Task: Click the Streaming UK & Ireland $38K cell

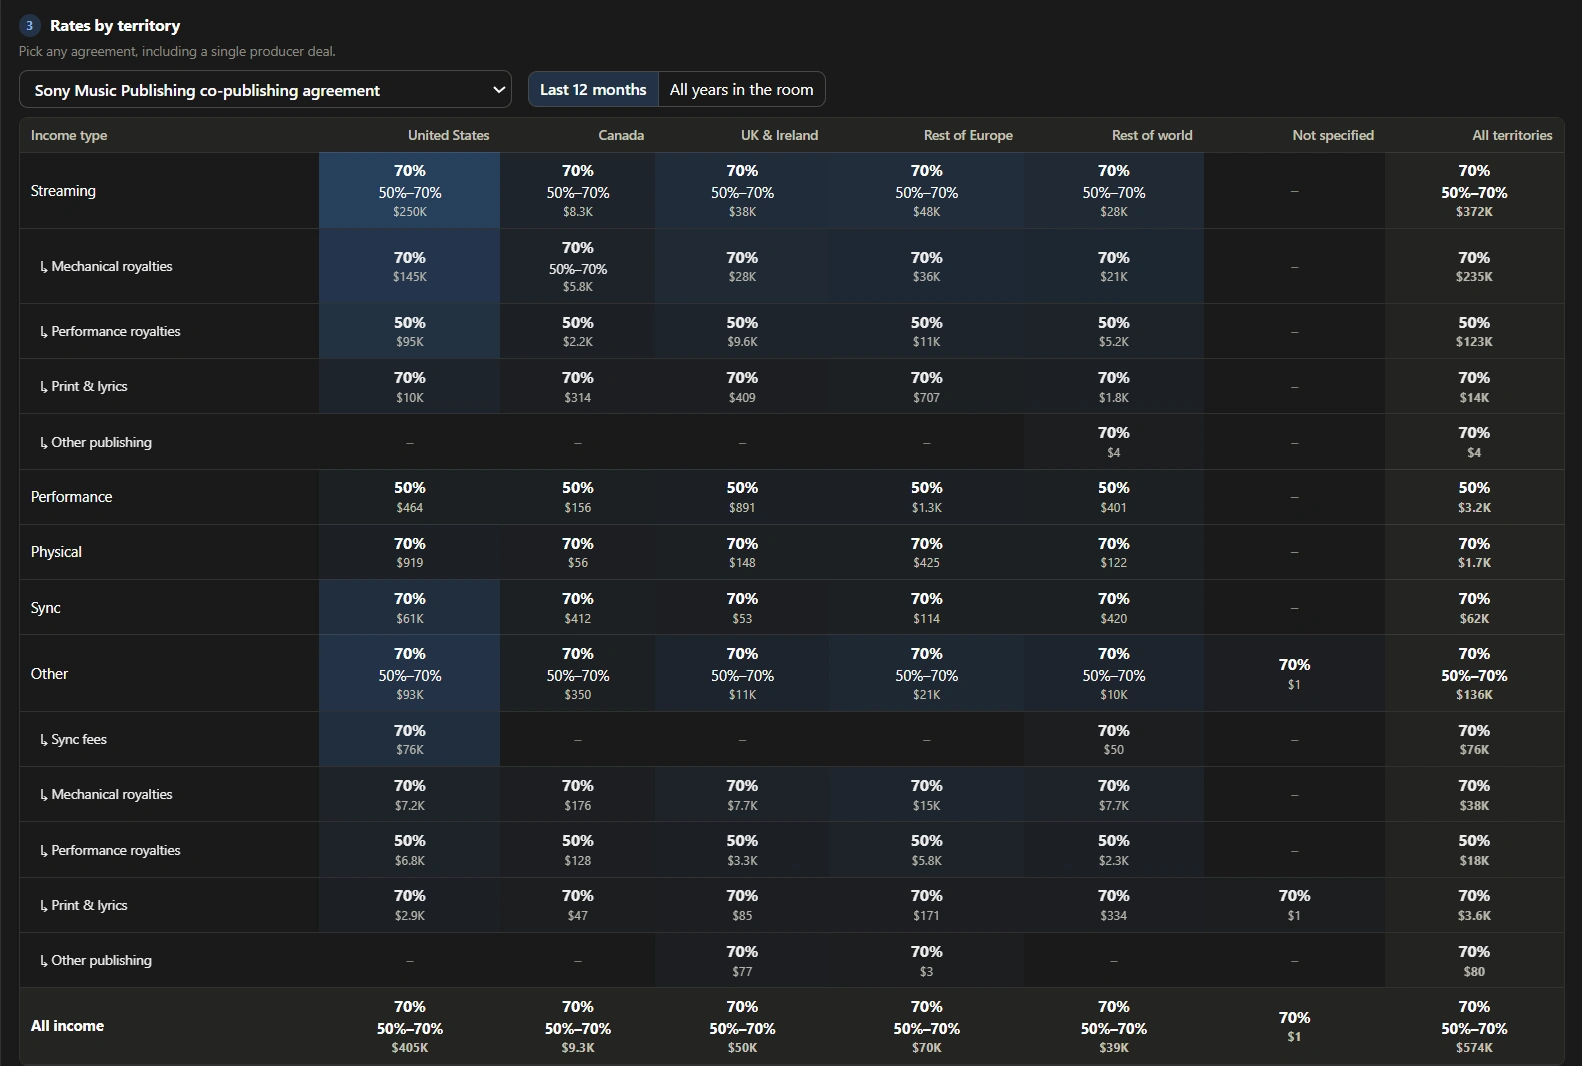Action: click(x=742, y=191)
